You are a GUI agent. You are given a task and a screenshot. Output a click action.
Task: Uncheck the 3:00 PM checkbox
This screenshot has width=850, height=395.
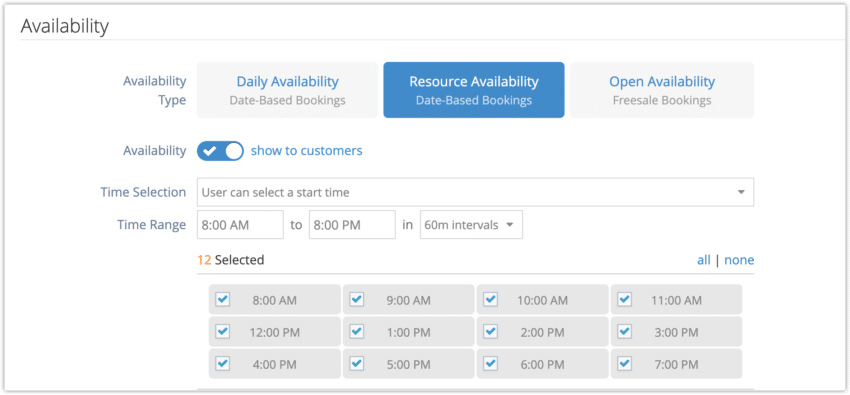click(624, 331)
